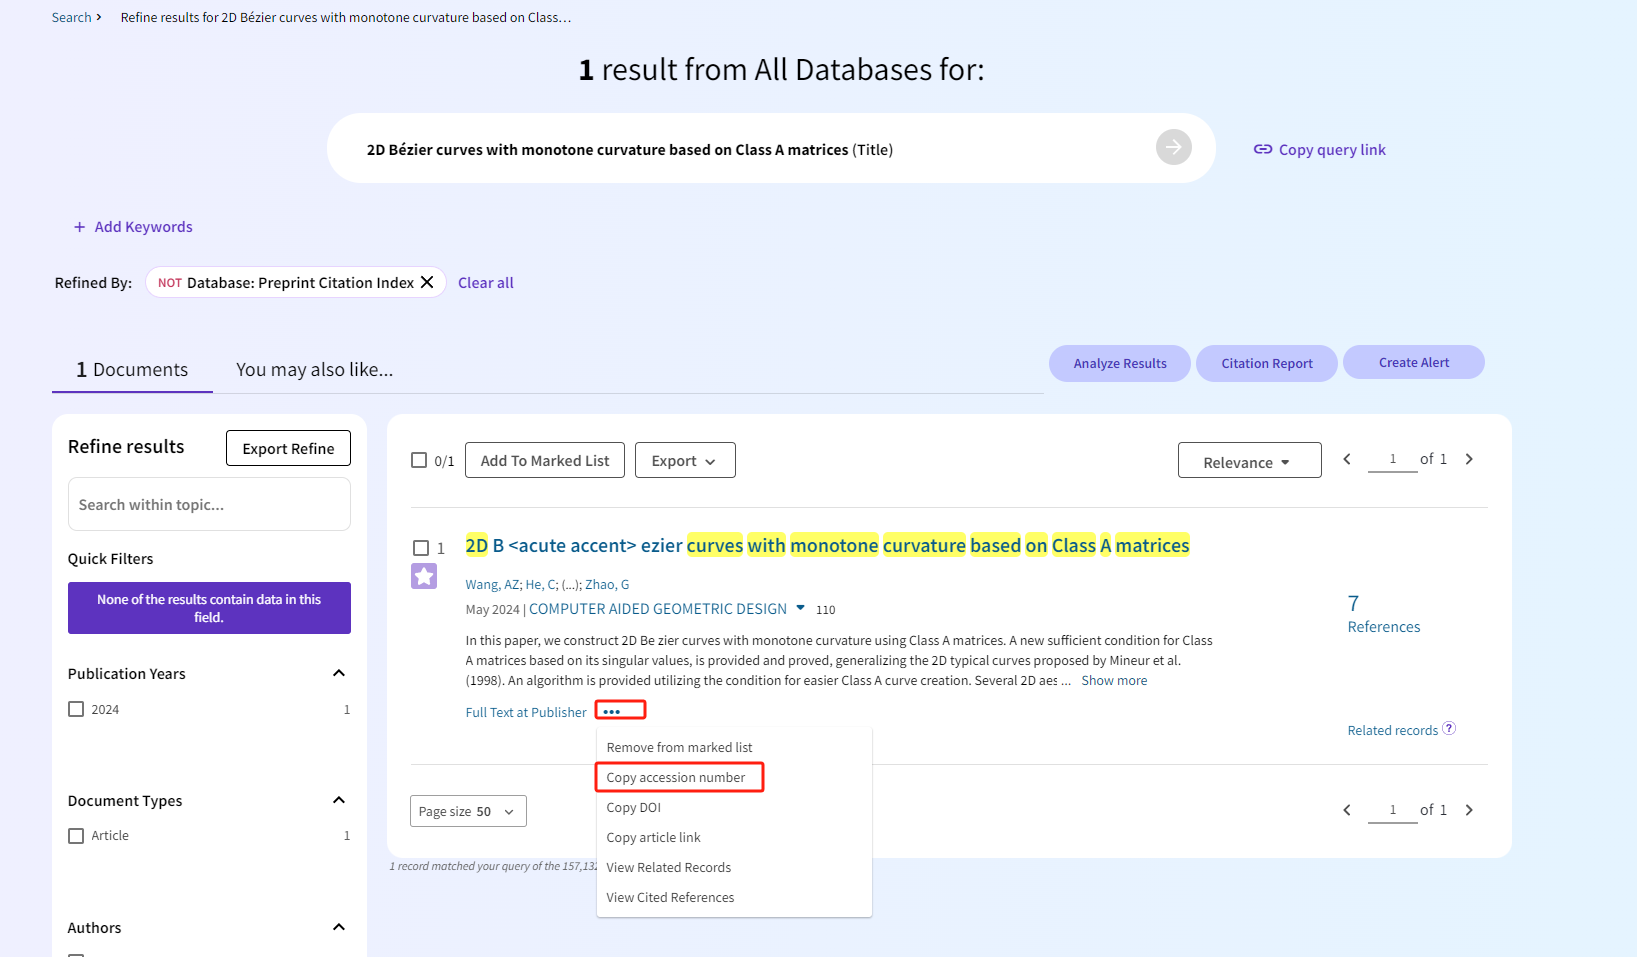
Task: Go to next page using top arrow
Action: pos(1469,459)
